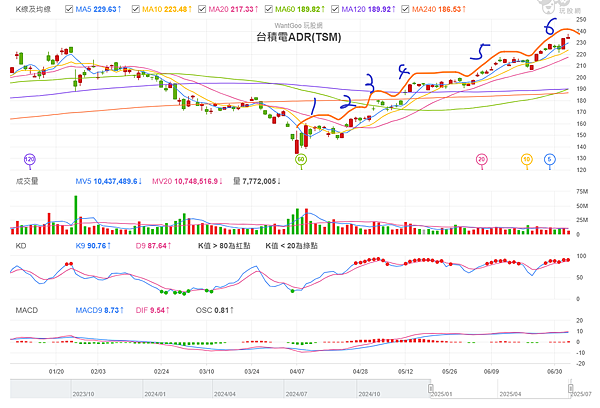
Task: Select the yellow 10 marker pin
Action: click(527, 159)
